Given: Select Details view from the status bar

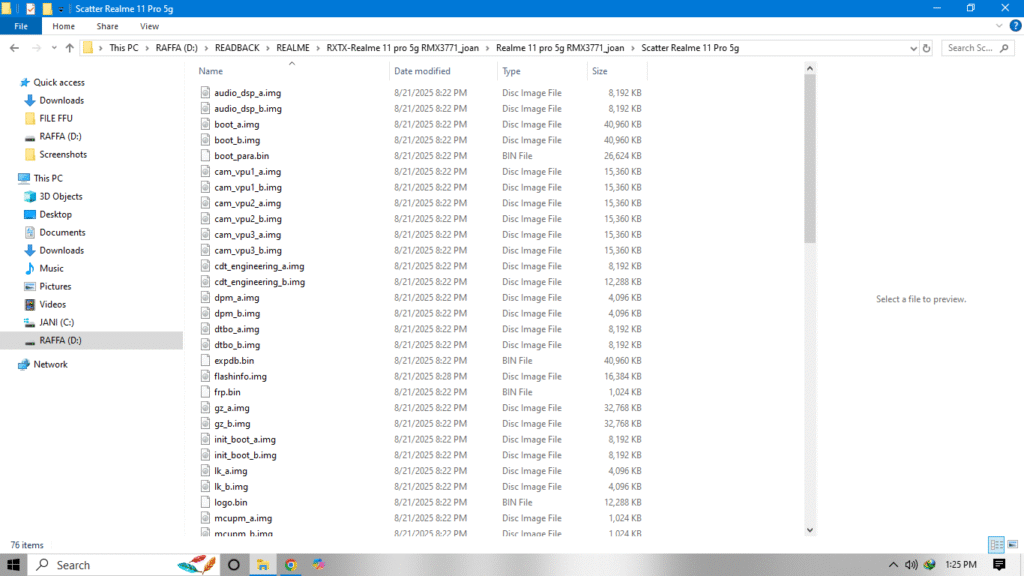Looking at the screenshot, I should (x=995, y=544).
